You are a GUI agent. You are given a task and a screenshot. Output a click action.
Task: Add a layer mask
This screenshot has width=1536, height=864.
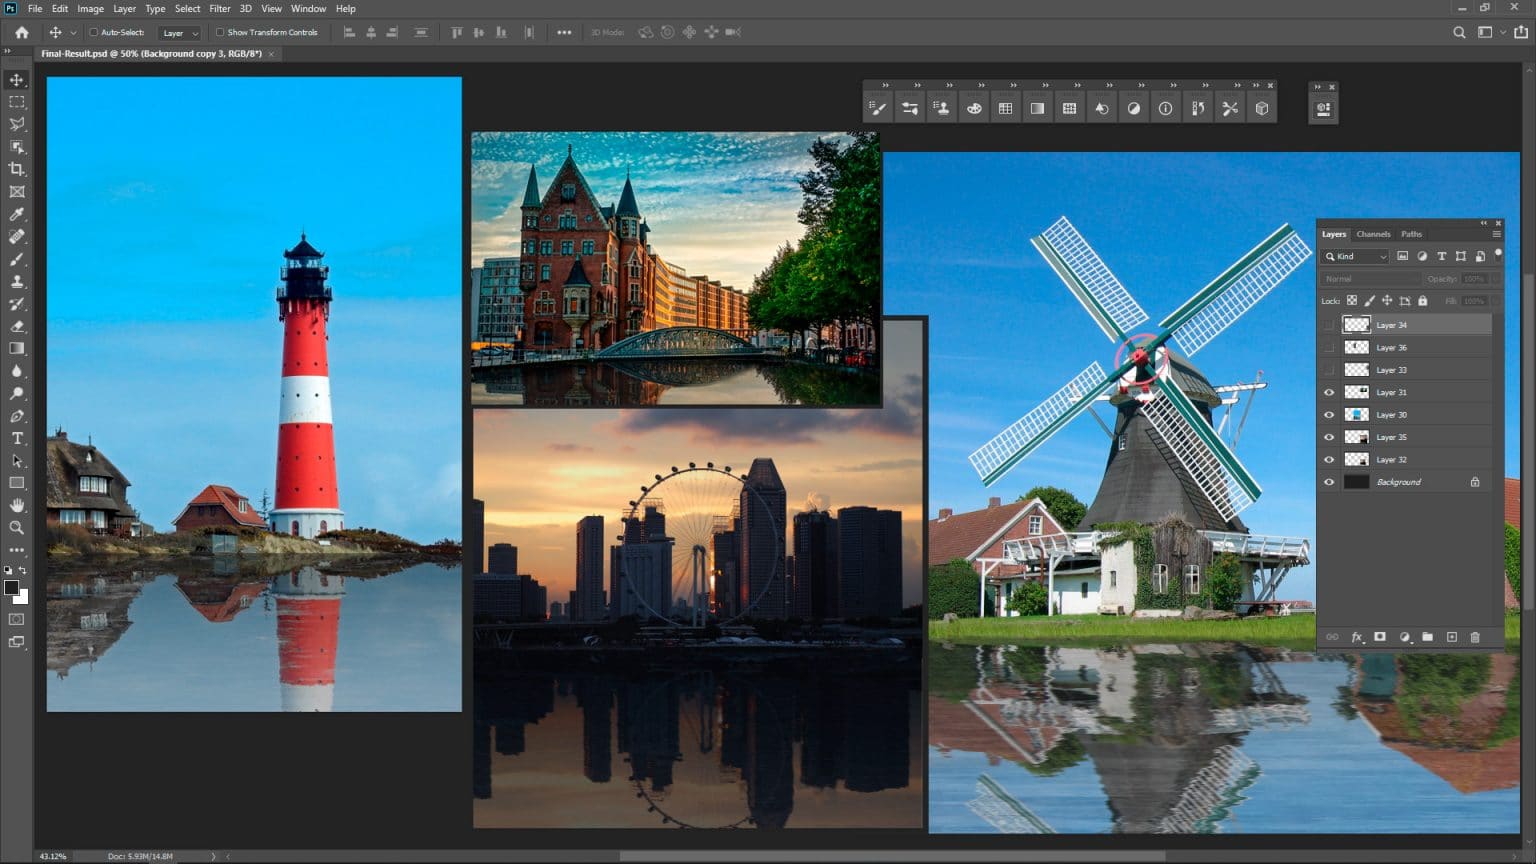click(x=1380, y=637)
